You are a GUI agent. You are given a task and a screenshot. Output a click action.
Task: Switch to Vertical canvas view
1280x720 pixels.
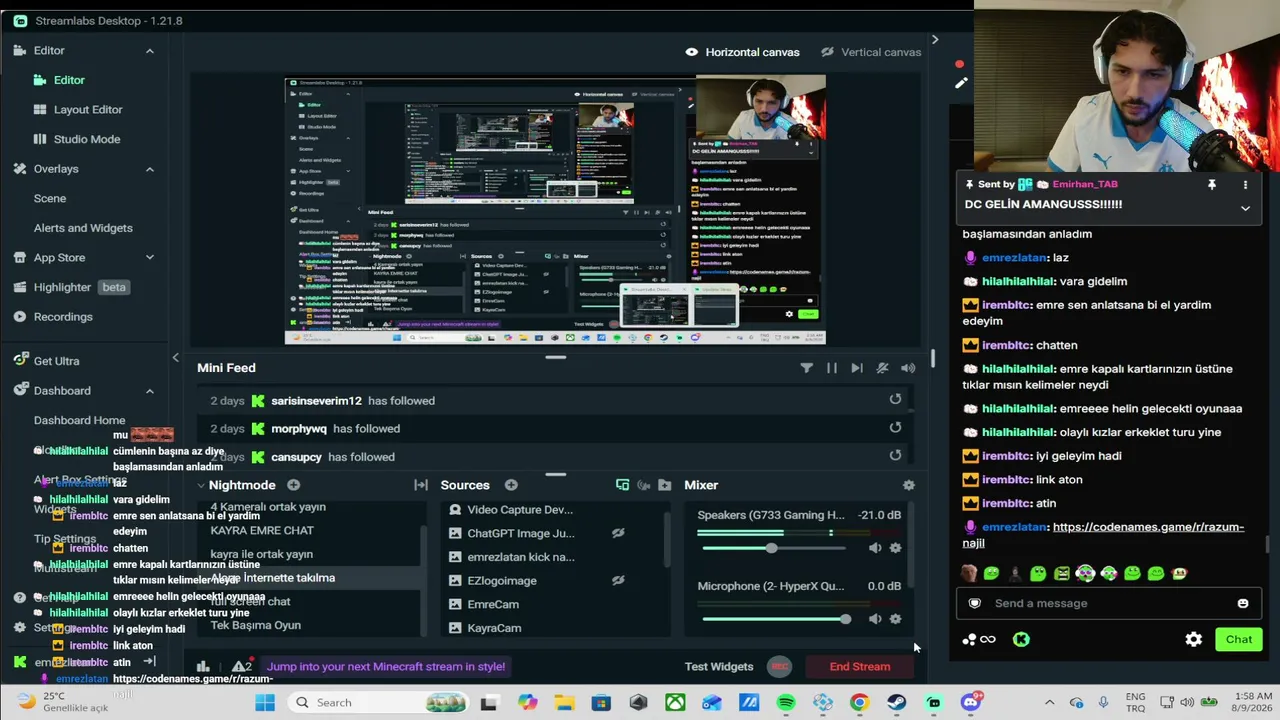[x=870, y=52]
